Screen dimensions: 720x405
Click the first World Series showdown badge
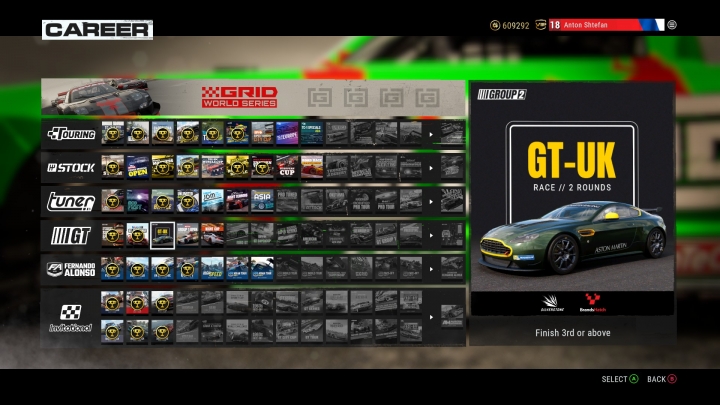tap(320, 98)
